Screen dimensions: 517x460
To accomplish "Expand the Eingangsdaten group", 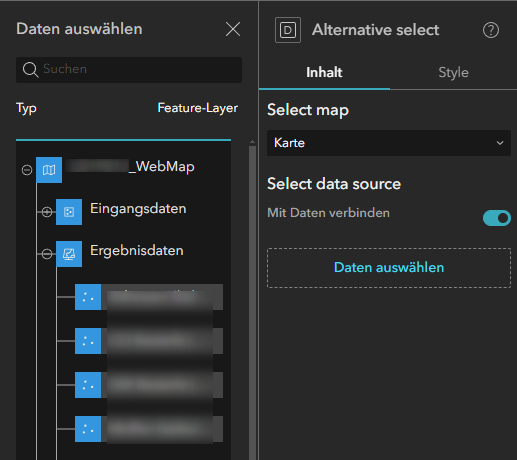I will pyautogui.click(x=47, y=212).
